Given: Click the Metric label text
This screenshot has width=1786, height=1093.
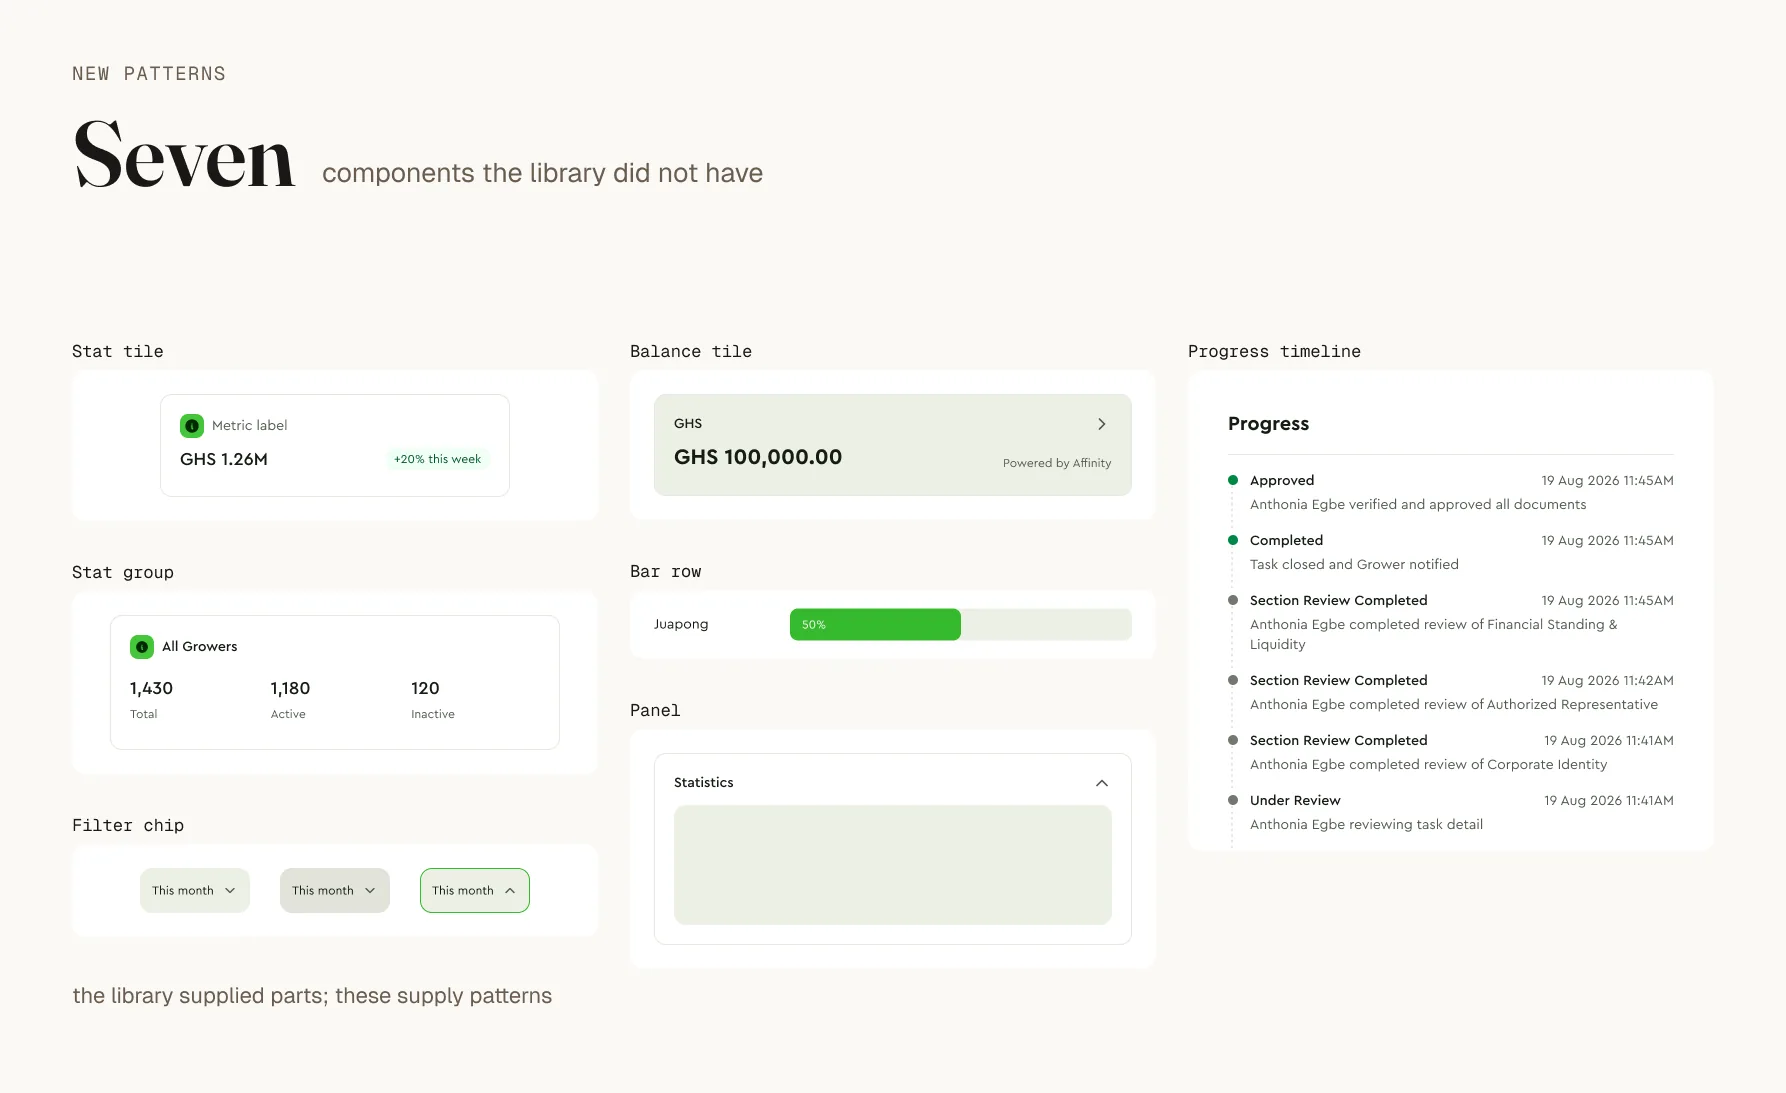Looking at the screenshot, I should coord(250,426).
